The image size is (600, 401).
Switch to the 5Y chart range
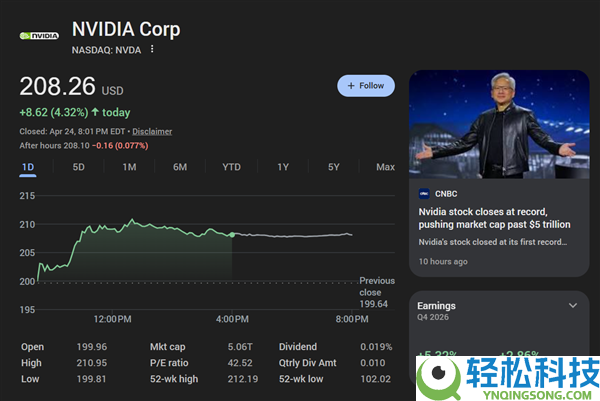pos(333,167)
